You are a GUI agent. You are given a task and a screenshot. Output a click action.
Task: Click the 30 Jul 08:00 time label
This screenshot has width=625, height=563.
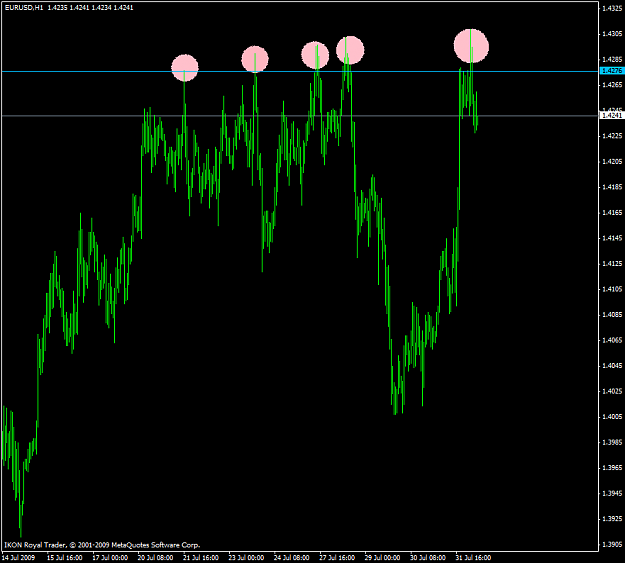tap(428, 557)
